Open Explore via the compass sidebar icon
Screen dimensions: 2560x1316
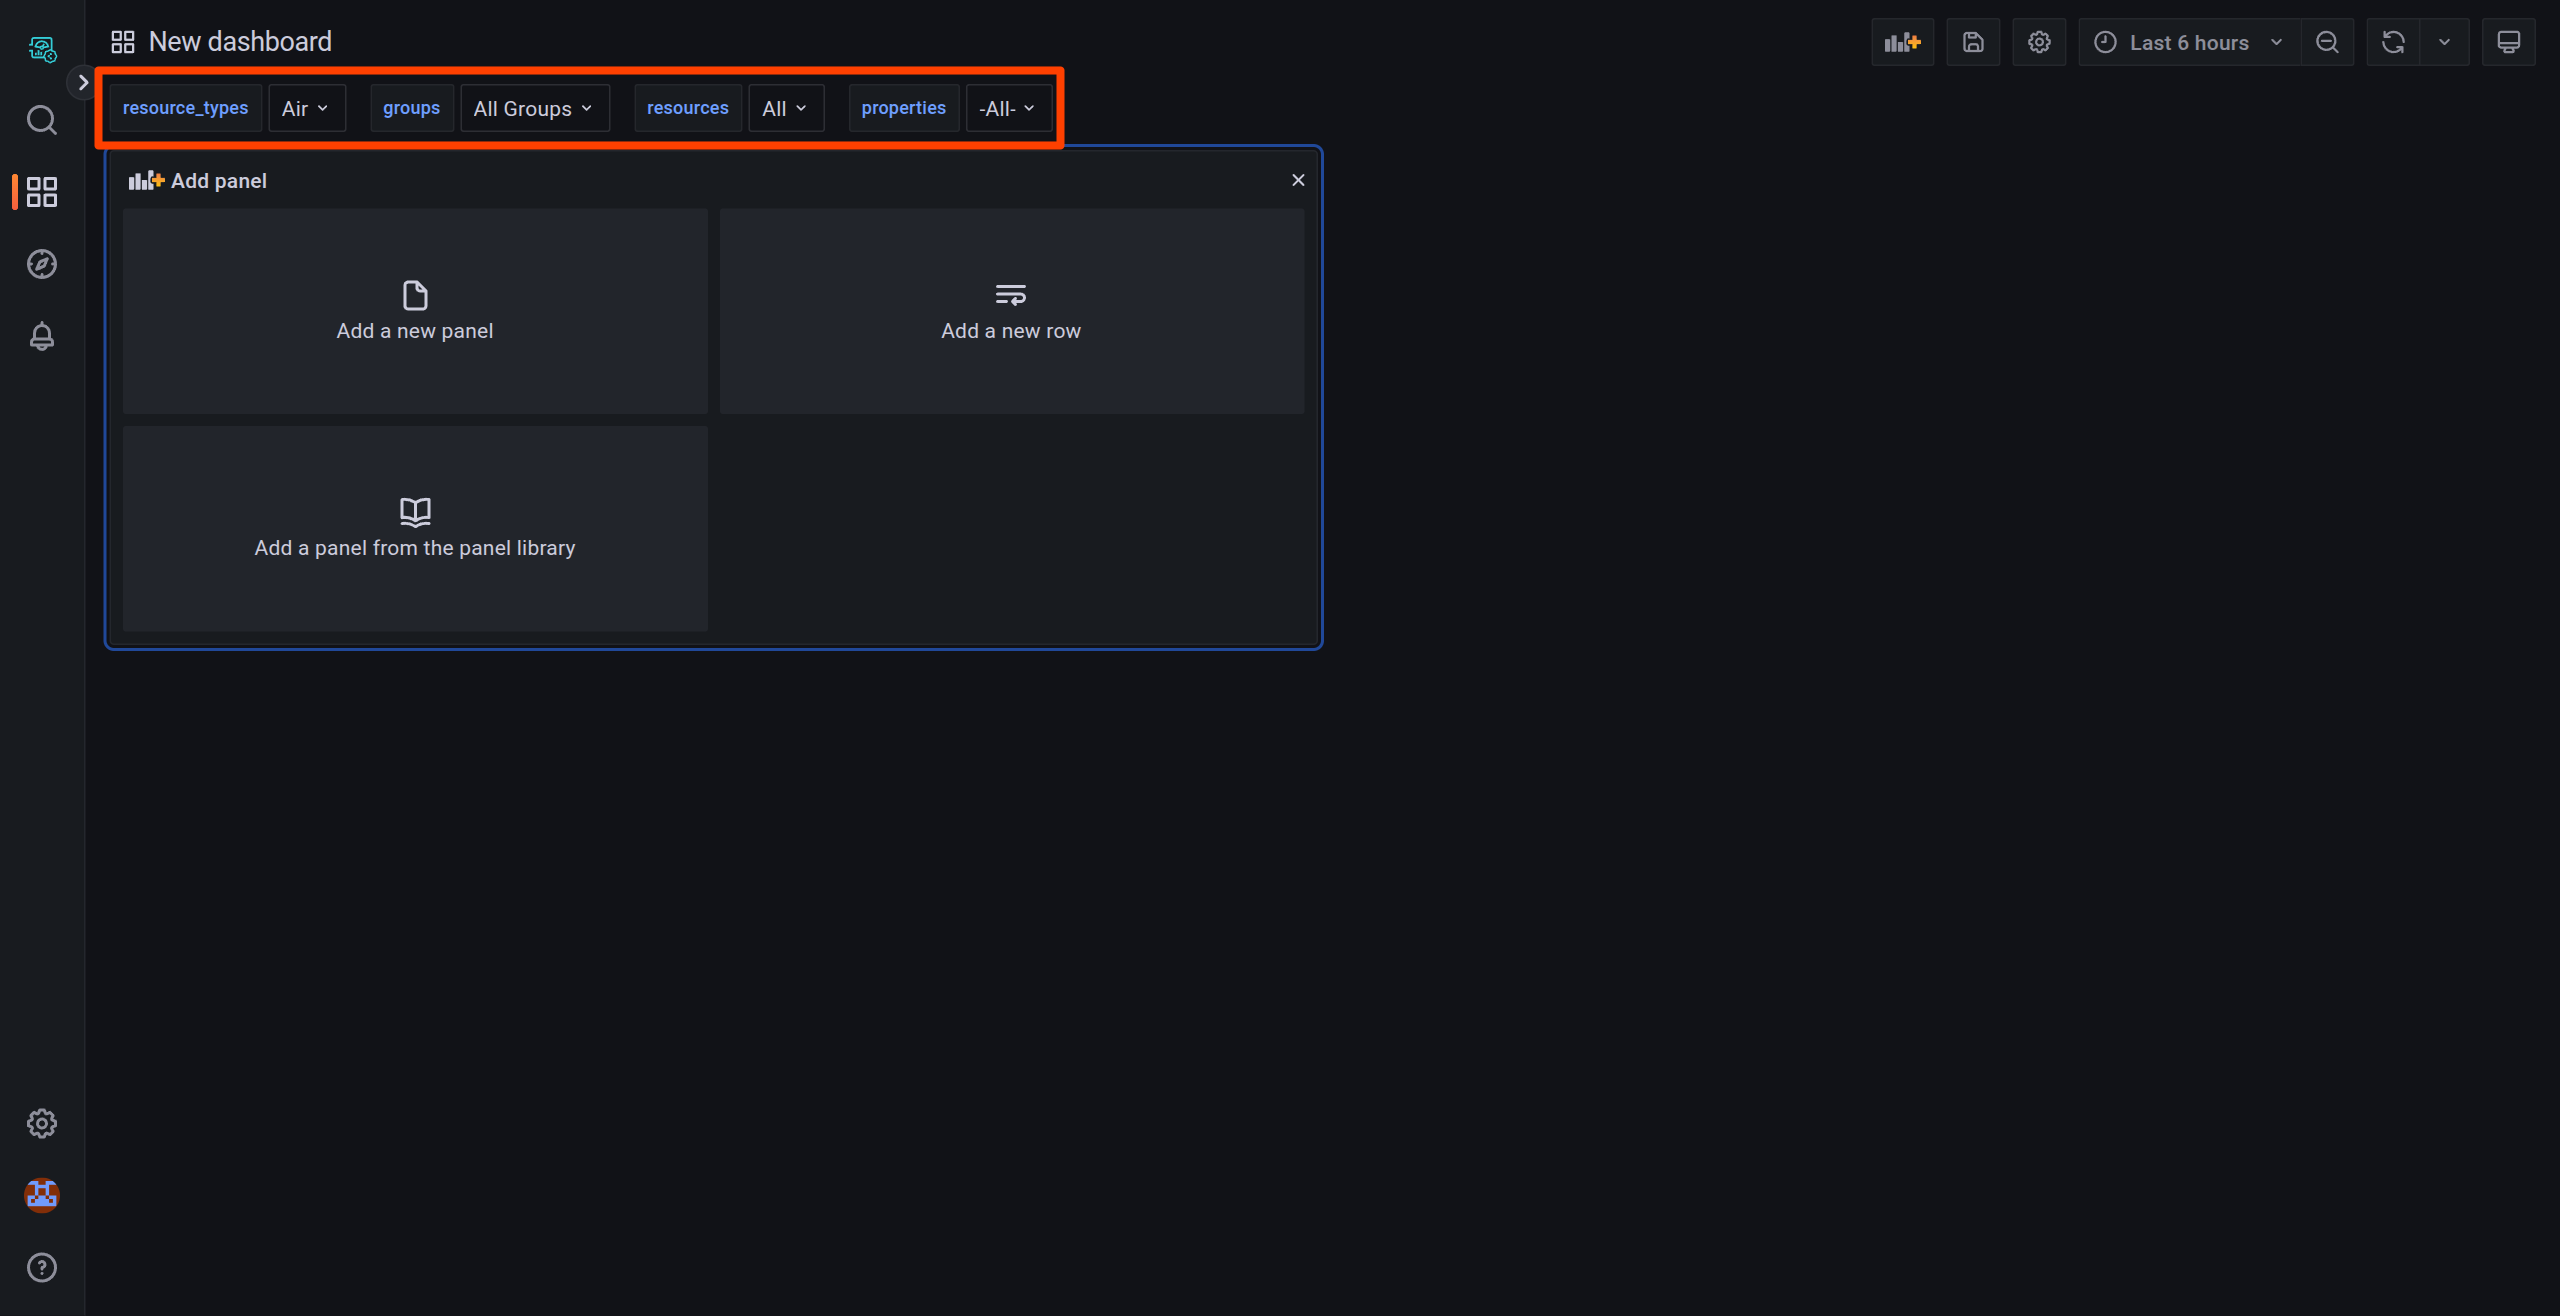pos(42,263)
